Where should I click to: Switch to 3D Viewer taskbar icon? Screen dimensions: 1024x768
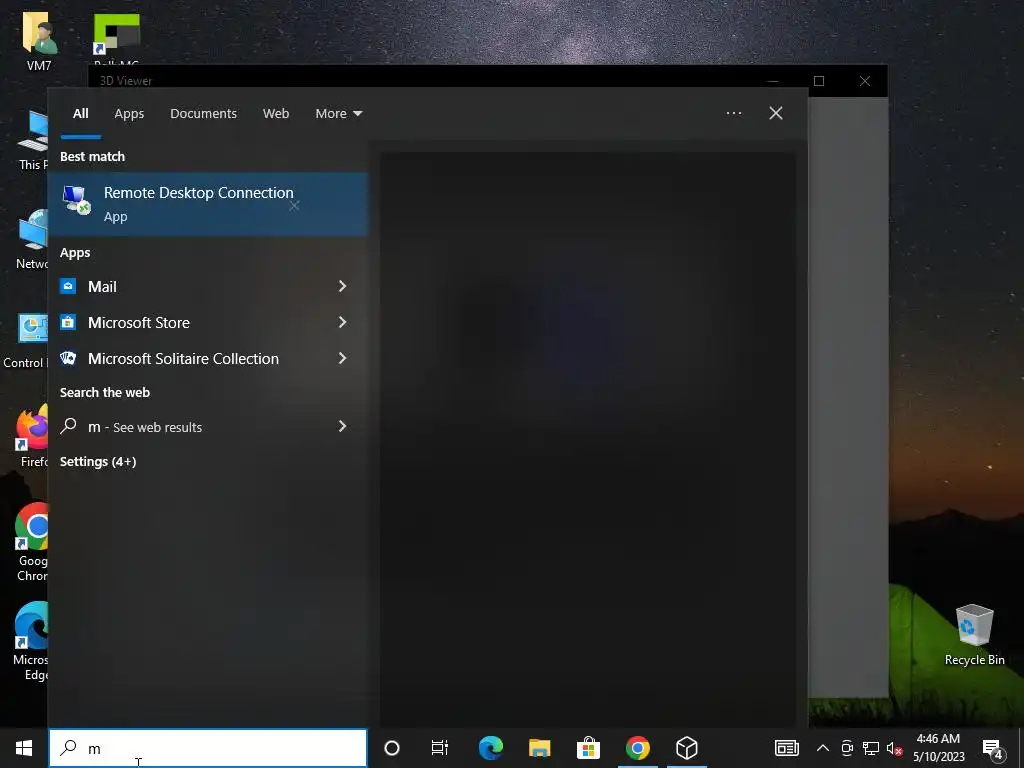pos(686,748)
